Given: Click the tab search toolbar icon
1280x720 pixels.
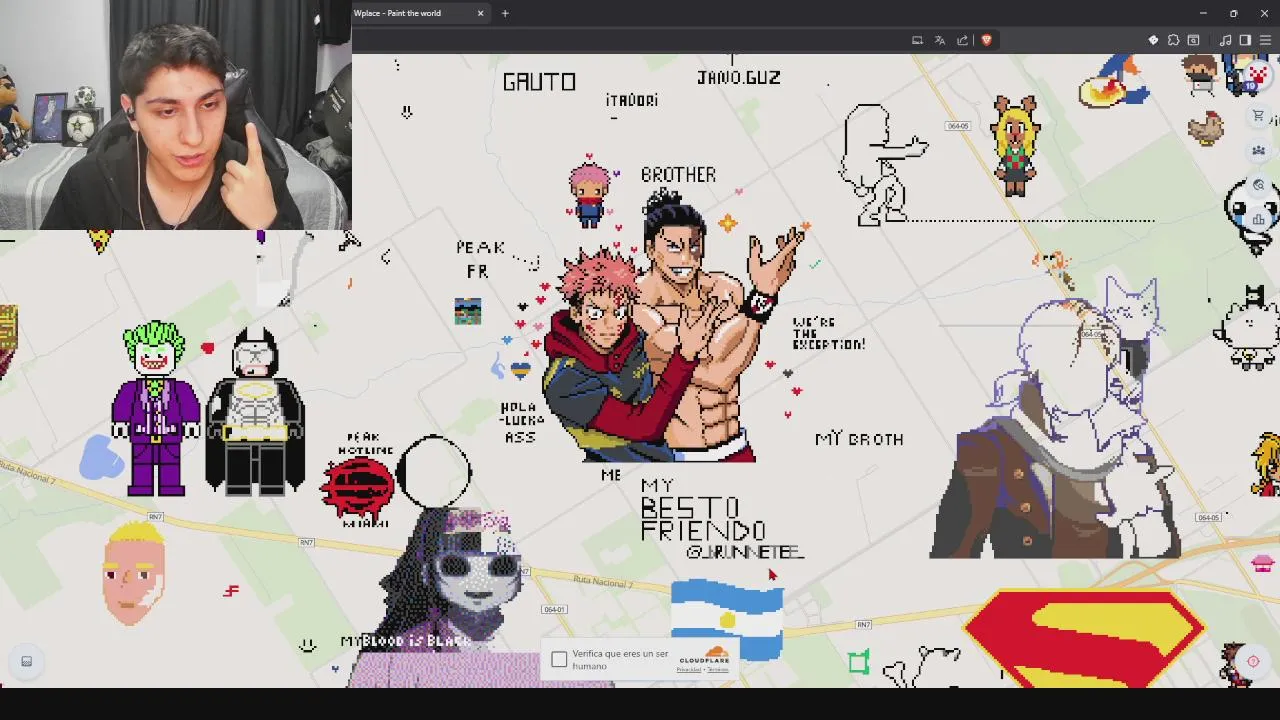Looking at the screenshot, I should coord(1193,40).
